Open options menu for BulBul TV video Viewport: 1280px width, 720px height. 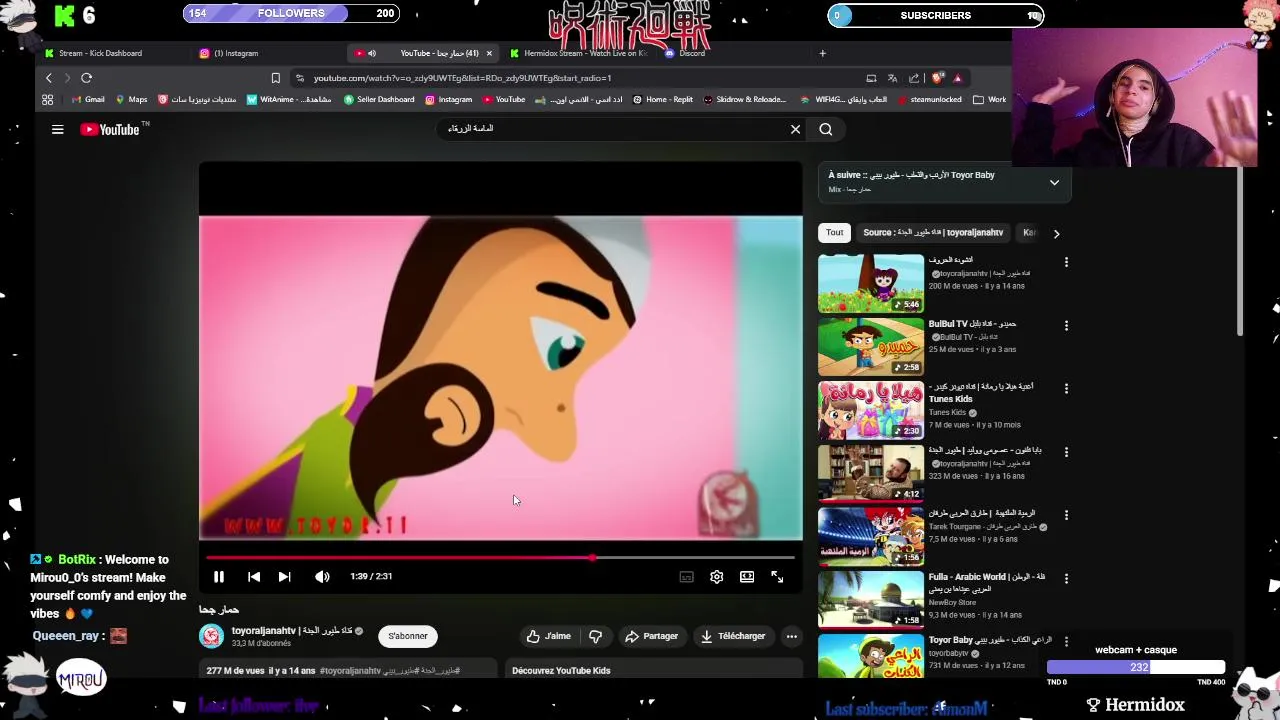[1066, 325]
